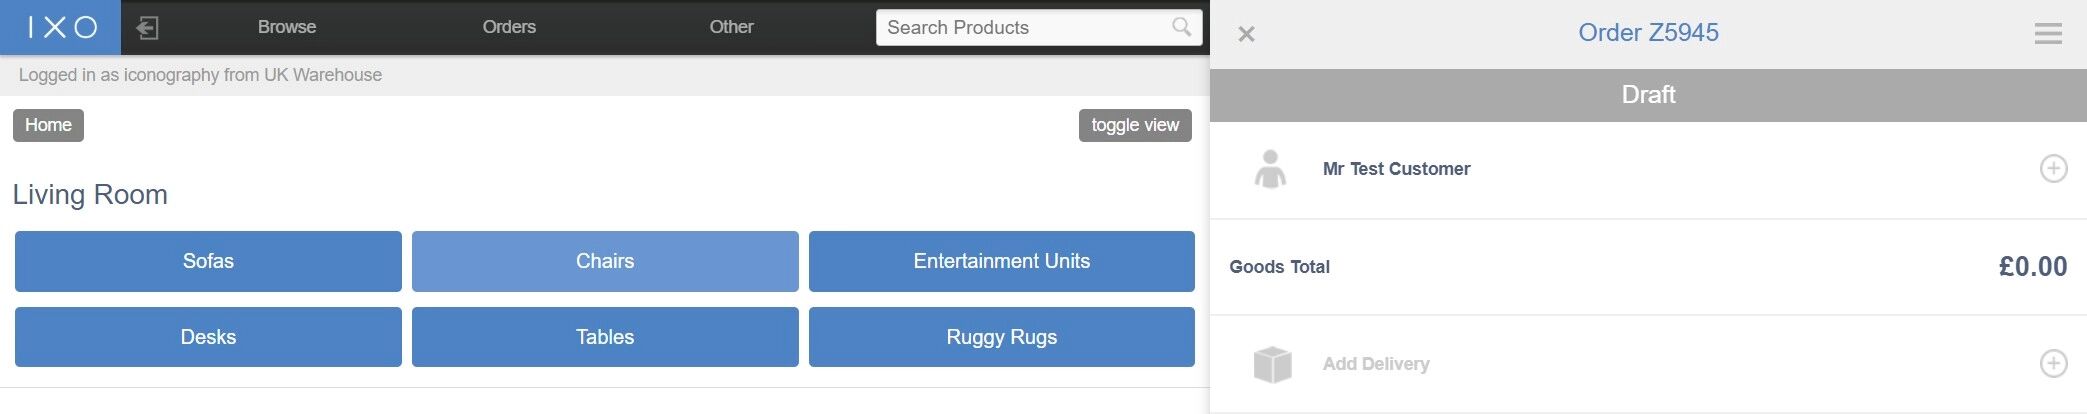Open the Browse menu
Image resolution: width=2087 pixels, height=414 pixels.
coord(287,27)
